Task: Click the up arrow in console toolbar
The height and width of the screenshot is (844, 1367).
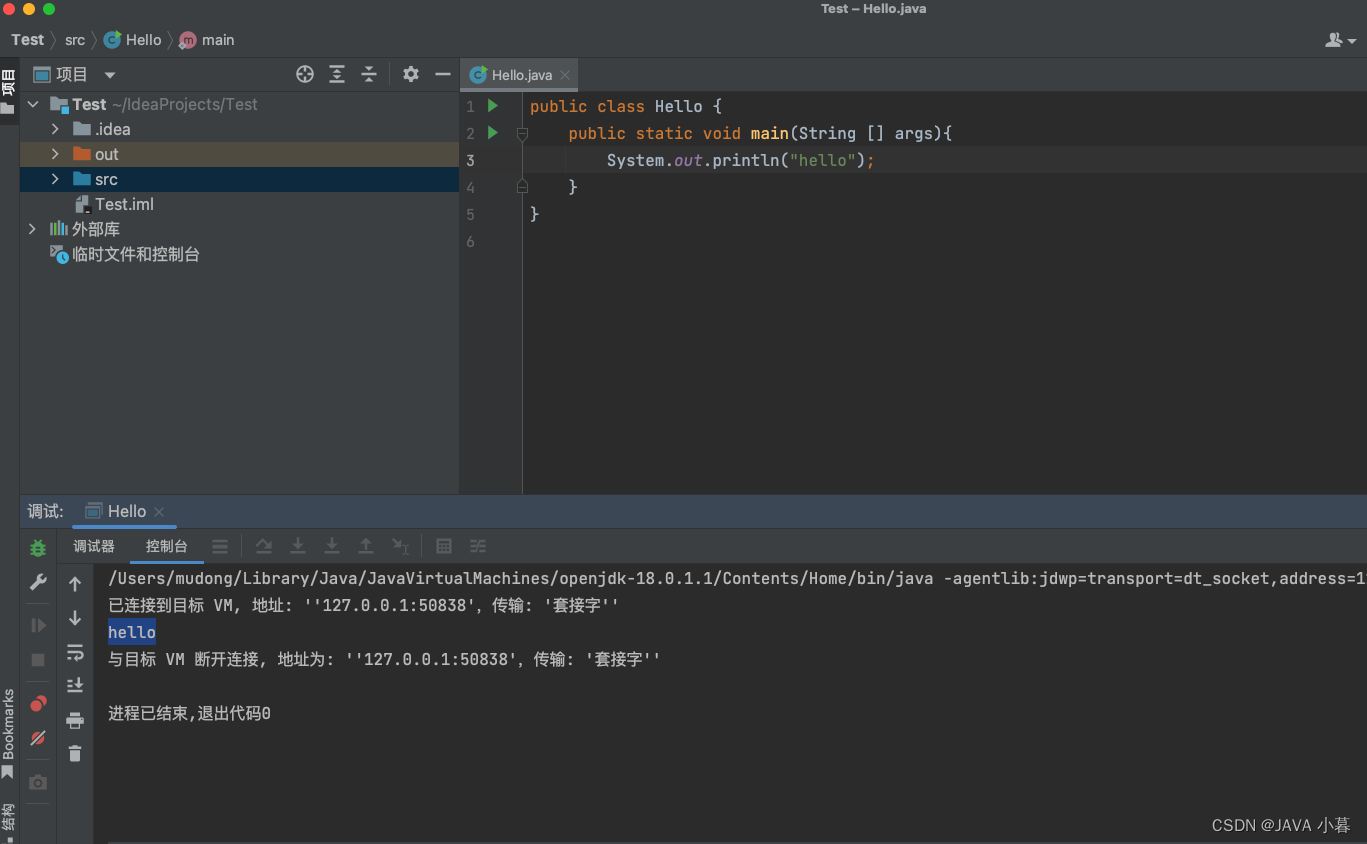Action: point(75,584)
